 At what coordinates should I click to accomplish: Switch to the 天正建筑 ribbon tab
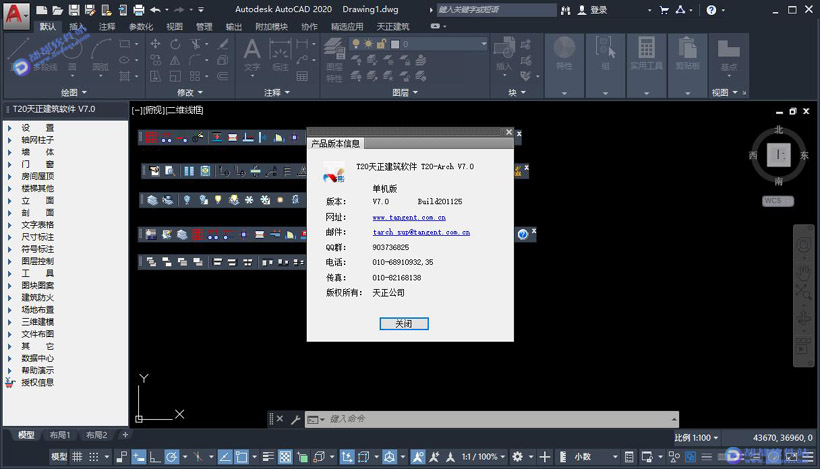(x=393, y=26)
